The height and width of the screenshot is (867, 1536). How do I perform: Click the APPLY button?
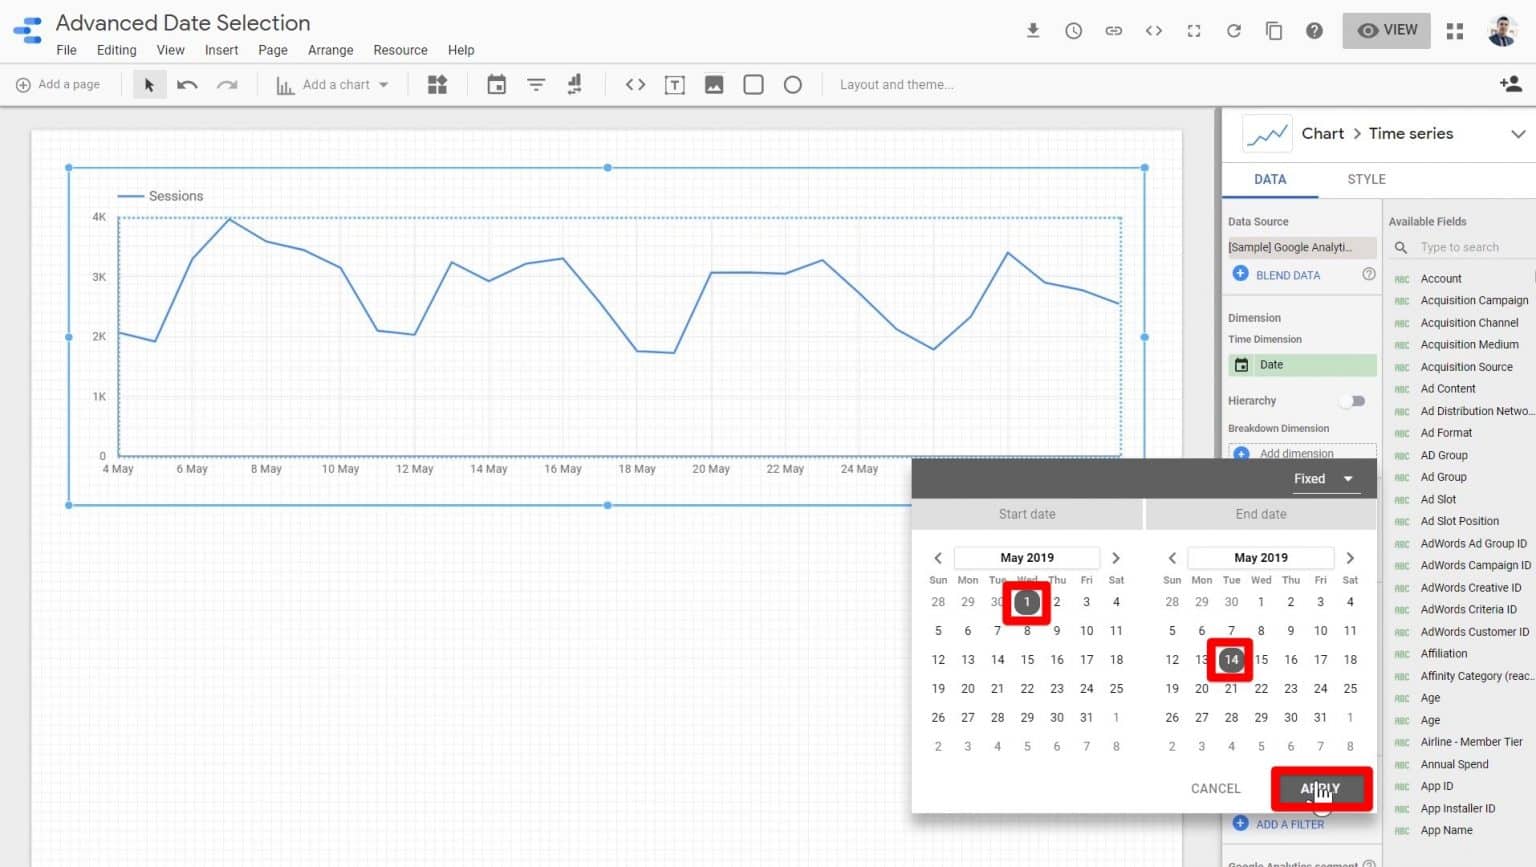1321,788
